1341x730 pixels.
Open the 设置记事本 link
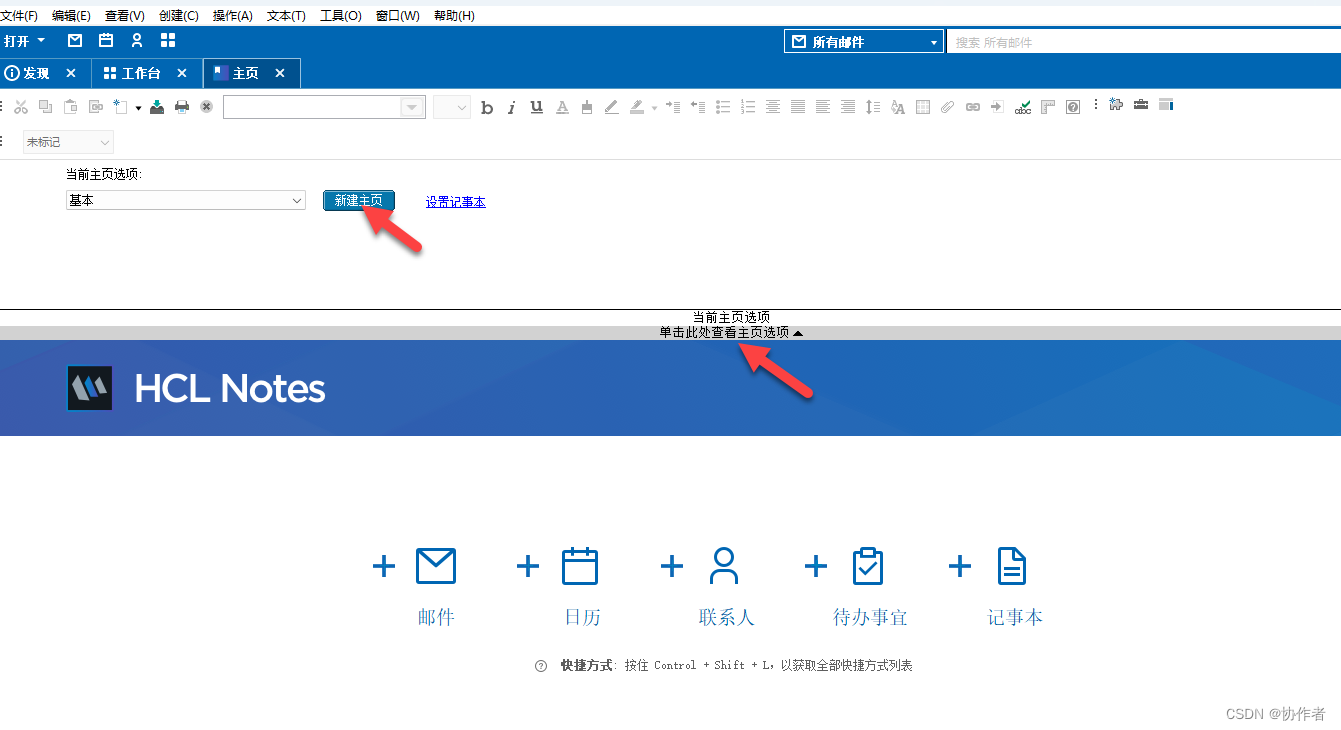point(456,202)
